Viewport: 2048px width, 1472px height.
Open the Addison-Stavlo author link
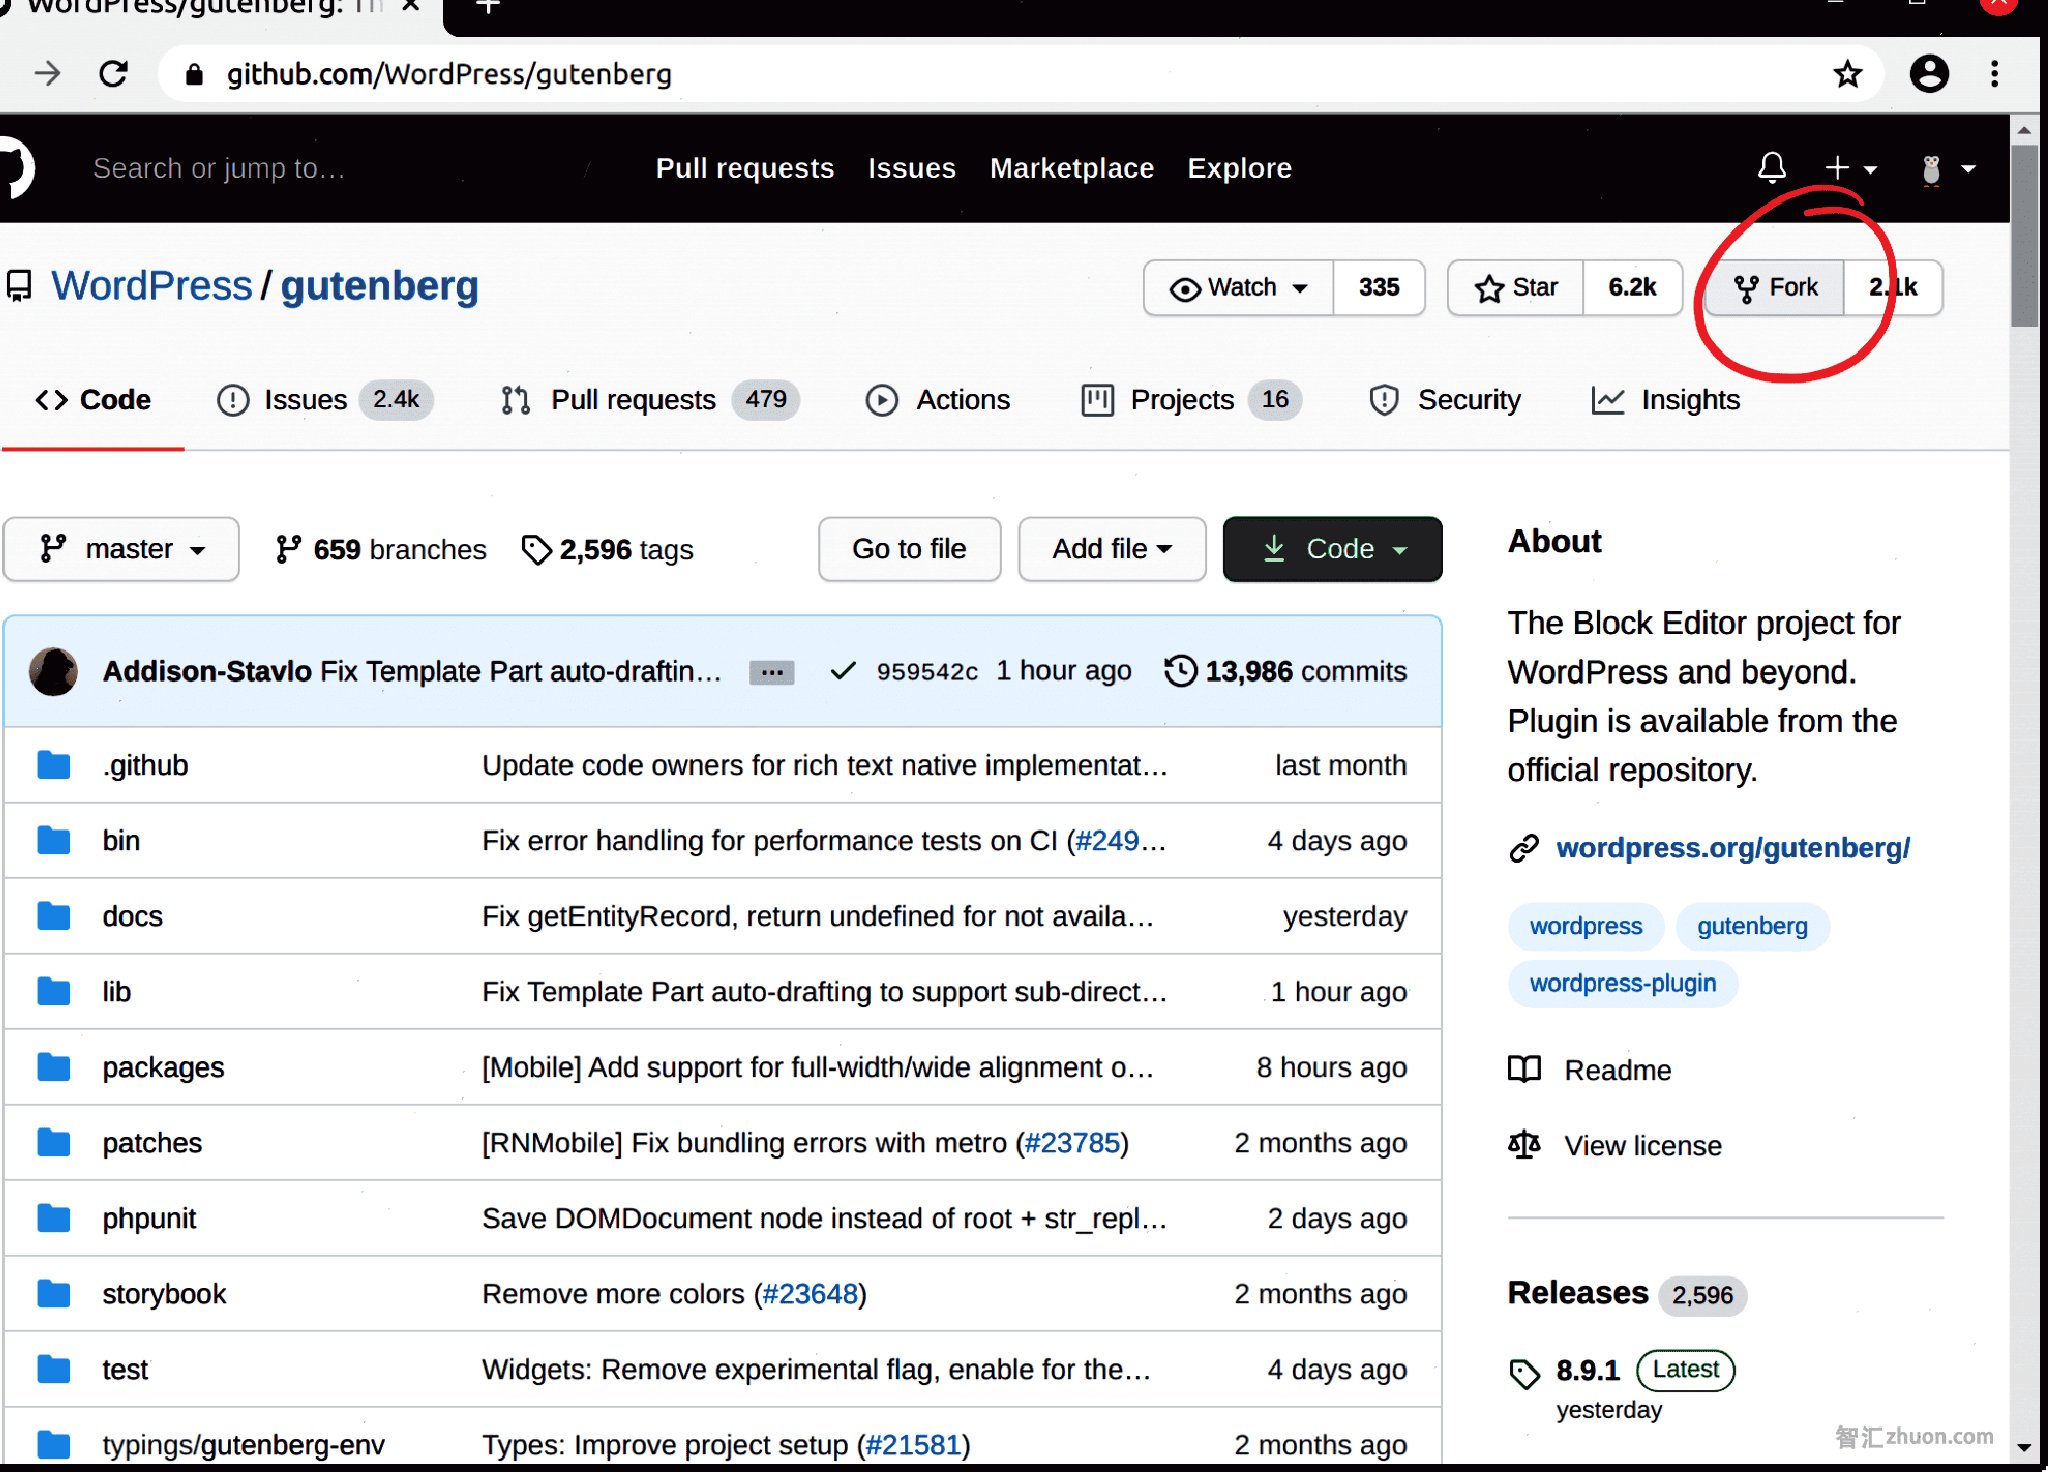(x=207, y=671)
